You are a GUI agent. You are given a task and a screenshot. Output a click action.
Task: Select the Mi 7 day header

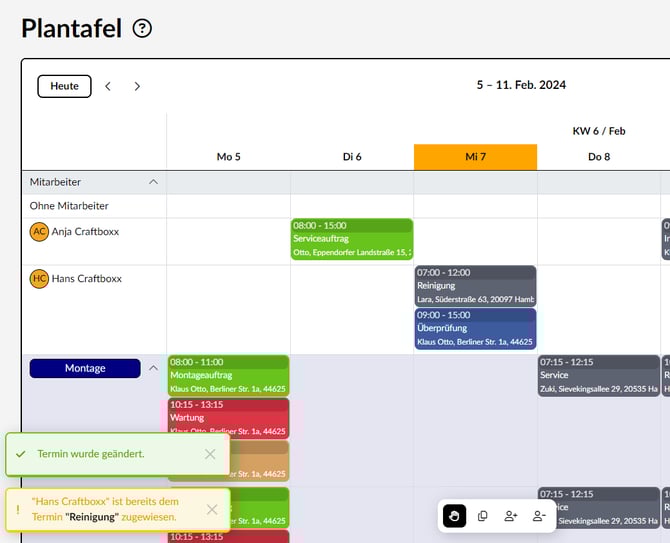(475, 157)
